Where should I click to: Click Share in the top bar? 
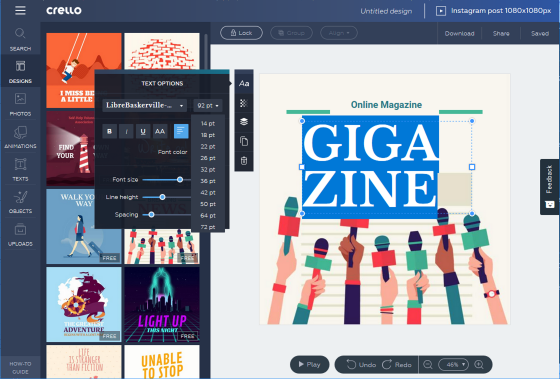point(501,33)
